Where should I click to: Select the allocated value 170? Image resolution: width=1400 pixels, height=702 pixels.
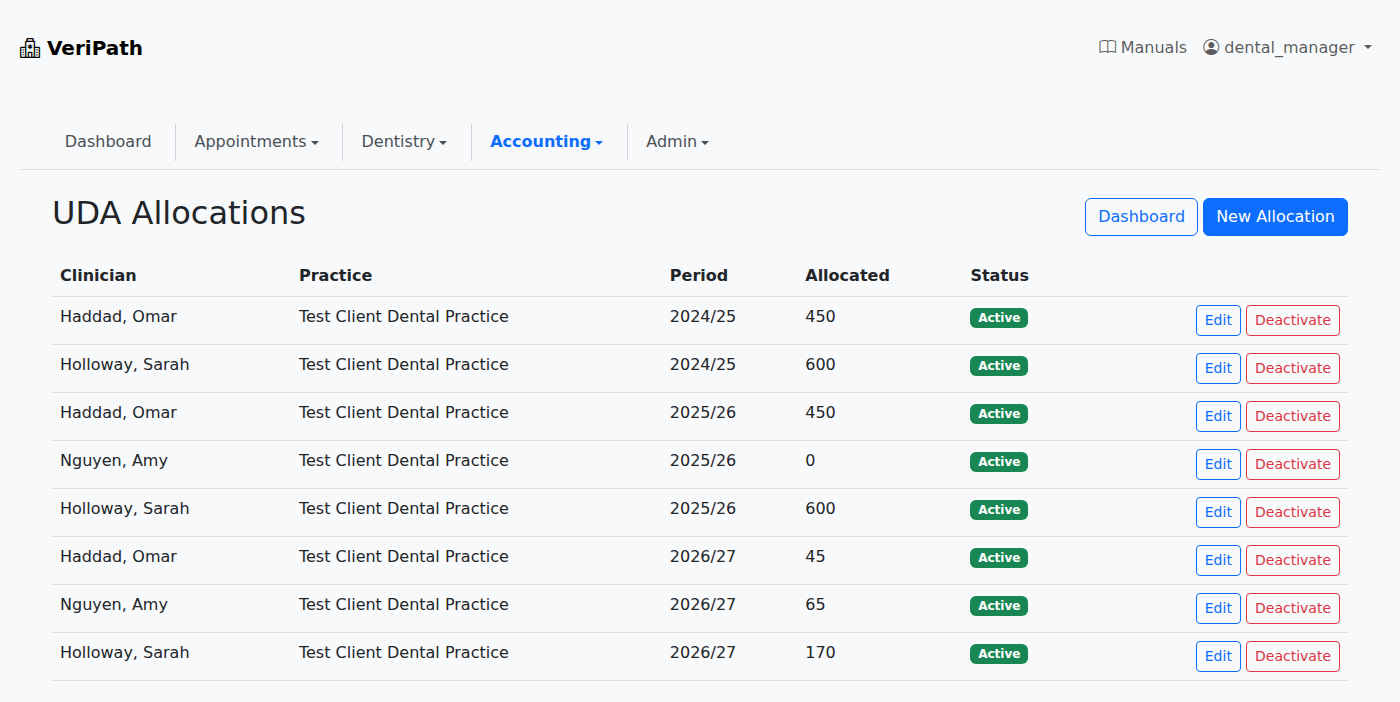[820, 652]
